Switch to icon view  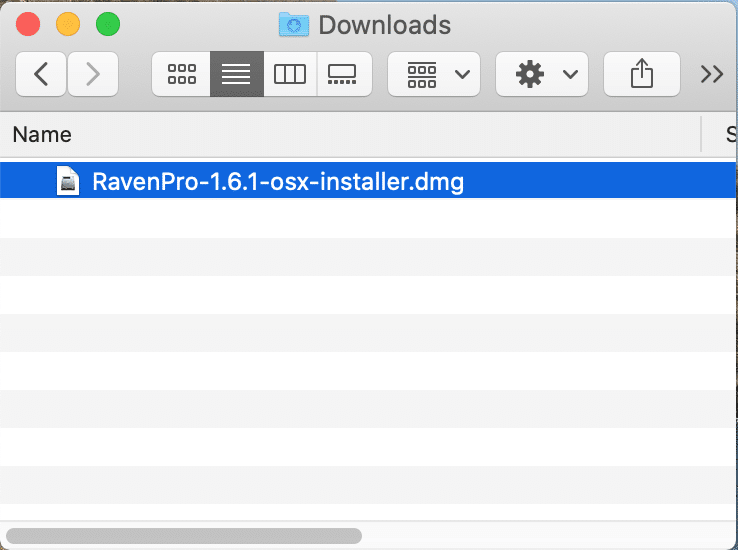[181, 74]
